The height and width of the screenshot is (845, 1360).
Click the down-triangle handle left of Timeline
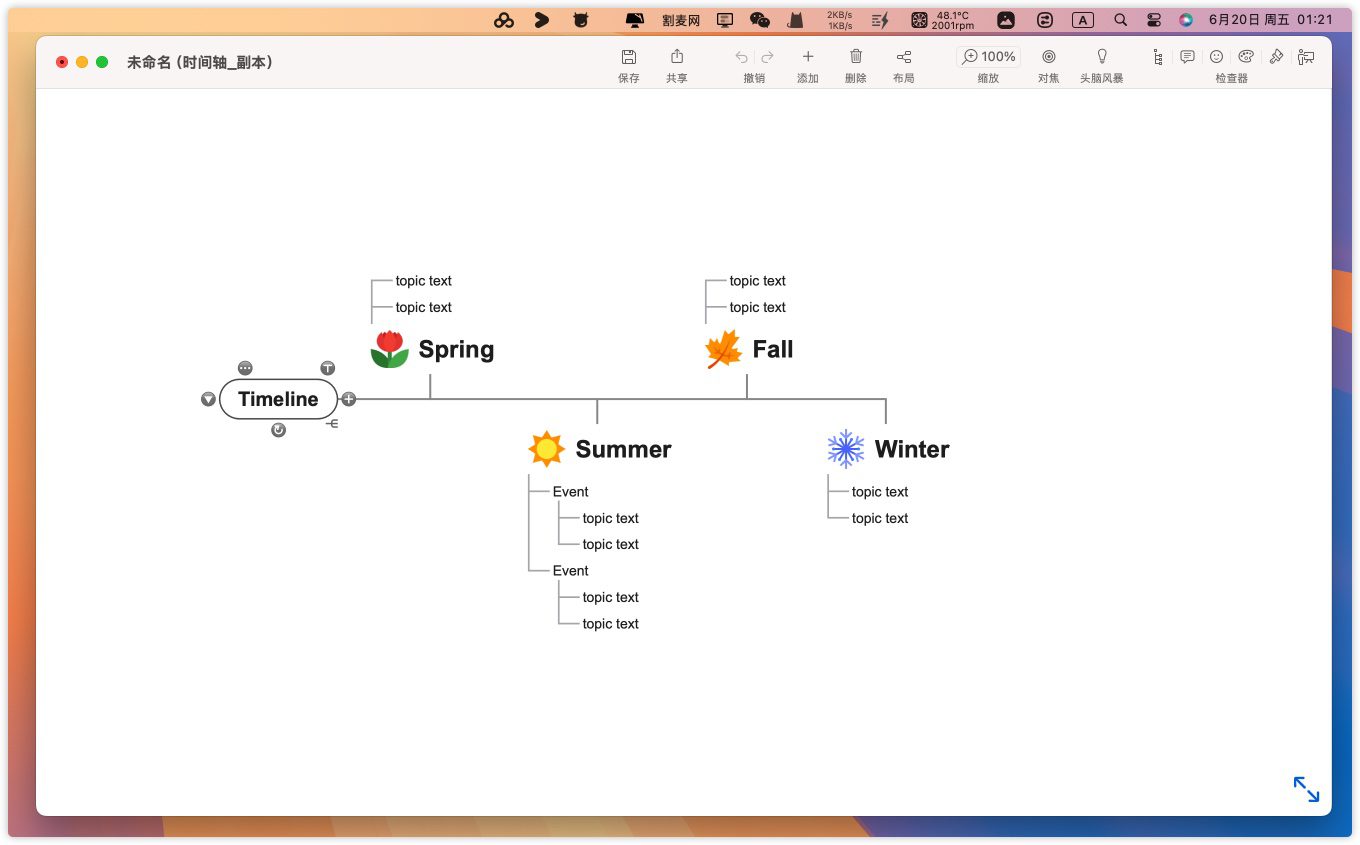(x=208, y=399)
